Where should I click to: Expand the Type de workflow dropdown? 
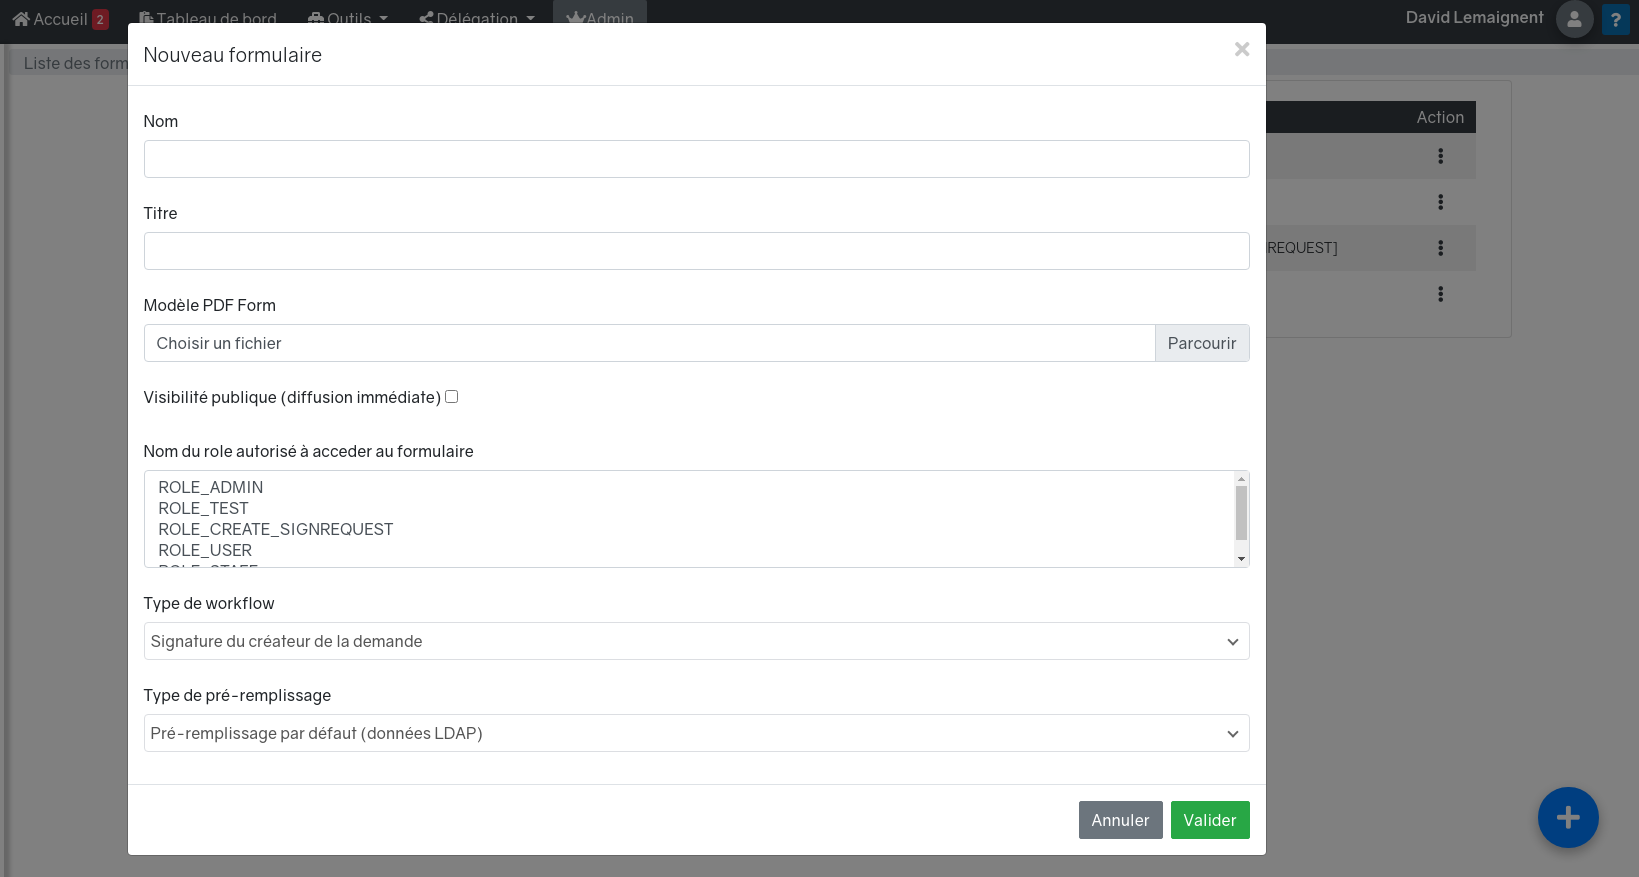tap(696, 641)
